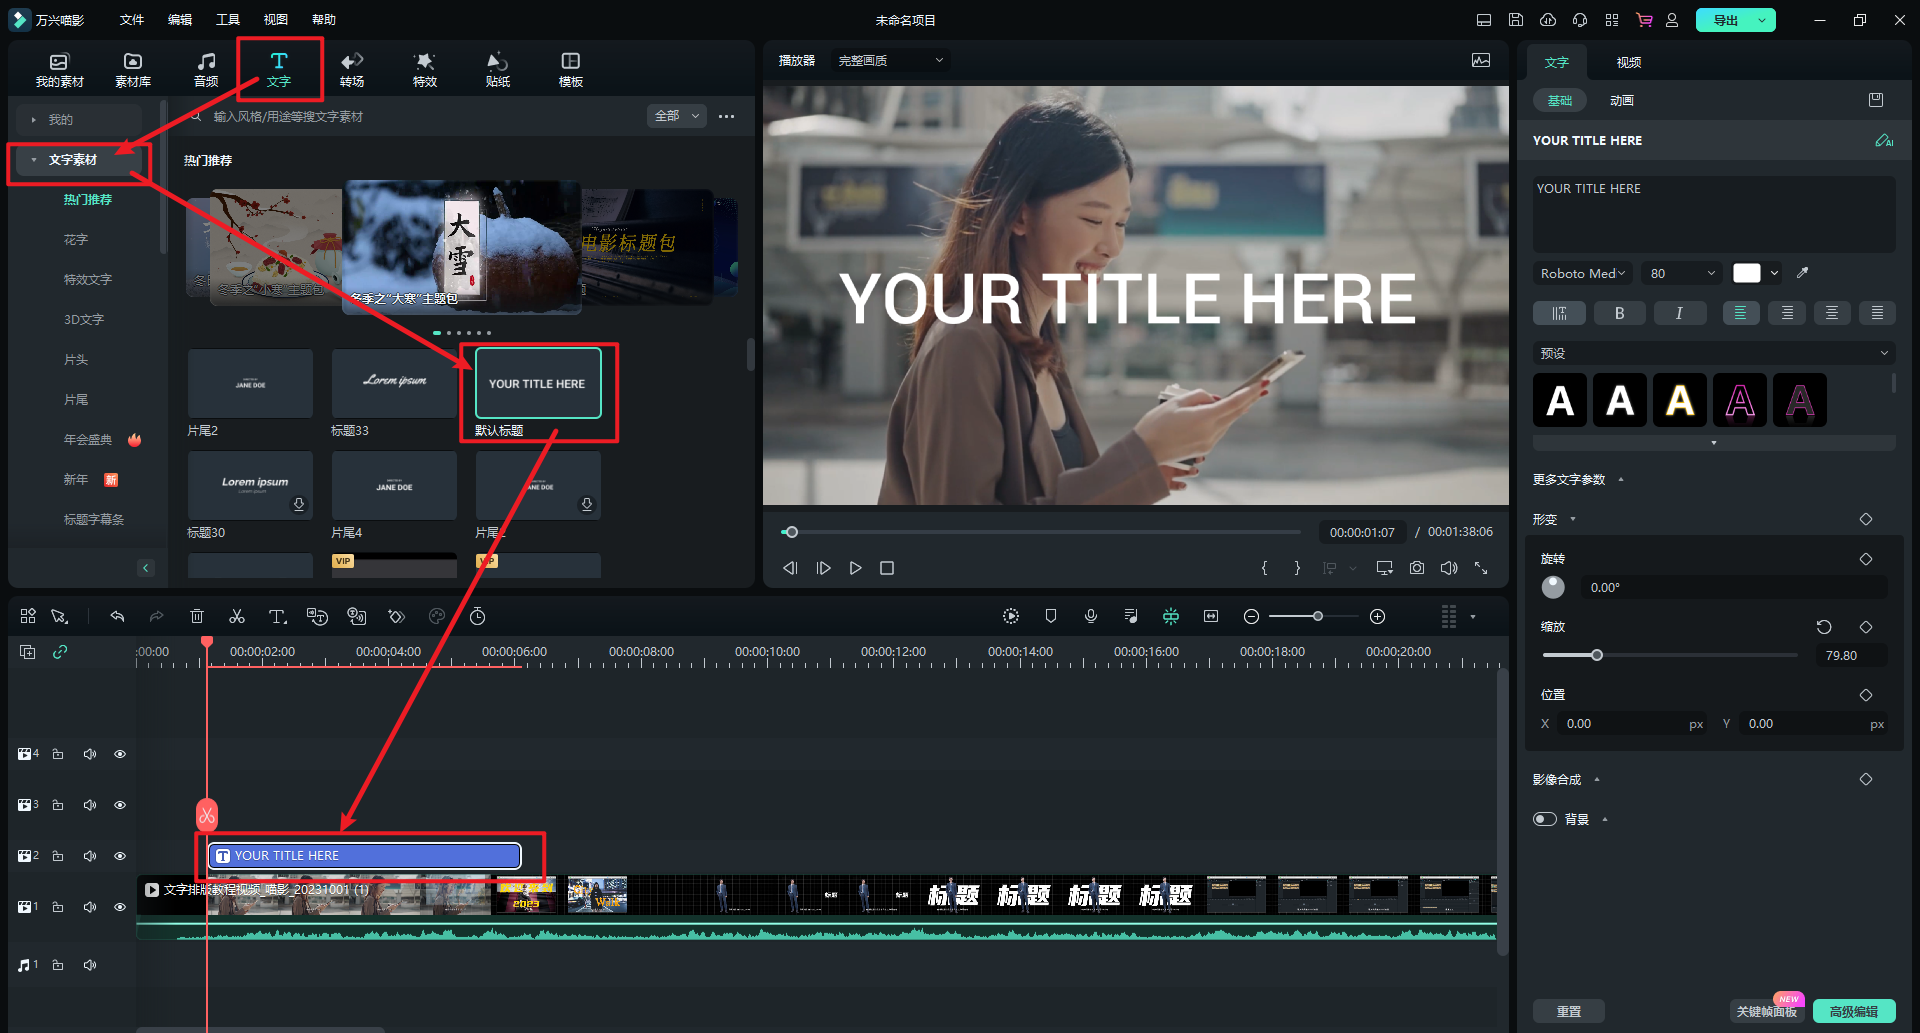Switch to the 动画 animation tab
This screenshot has height=1033, width=1920.
[1621, 101]
